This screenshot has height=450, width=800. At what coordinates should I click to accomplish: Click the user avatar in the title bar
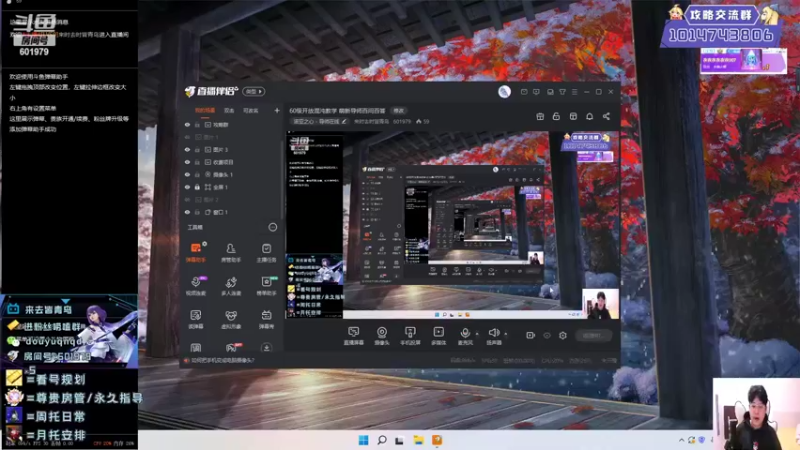(504, 91)
